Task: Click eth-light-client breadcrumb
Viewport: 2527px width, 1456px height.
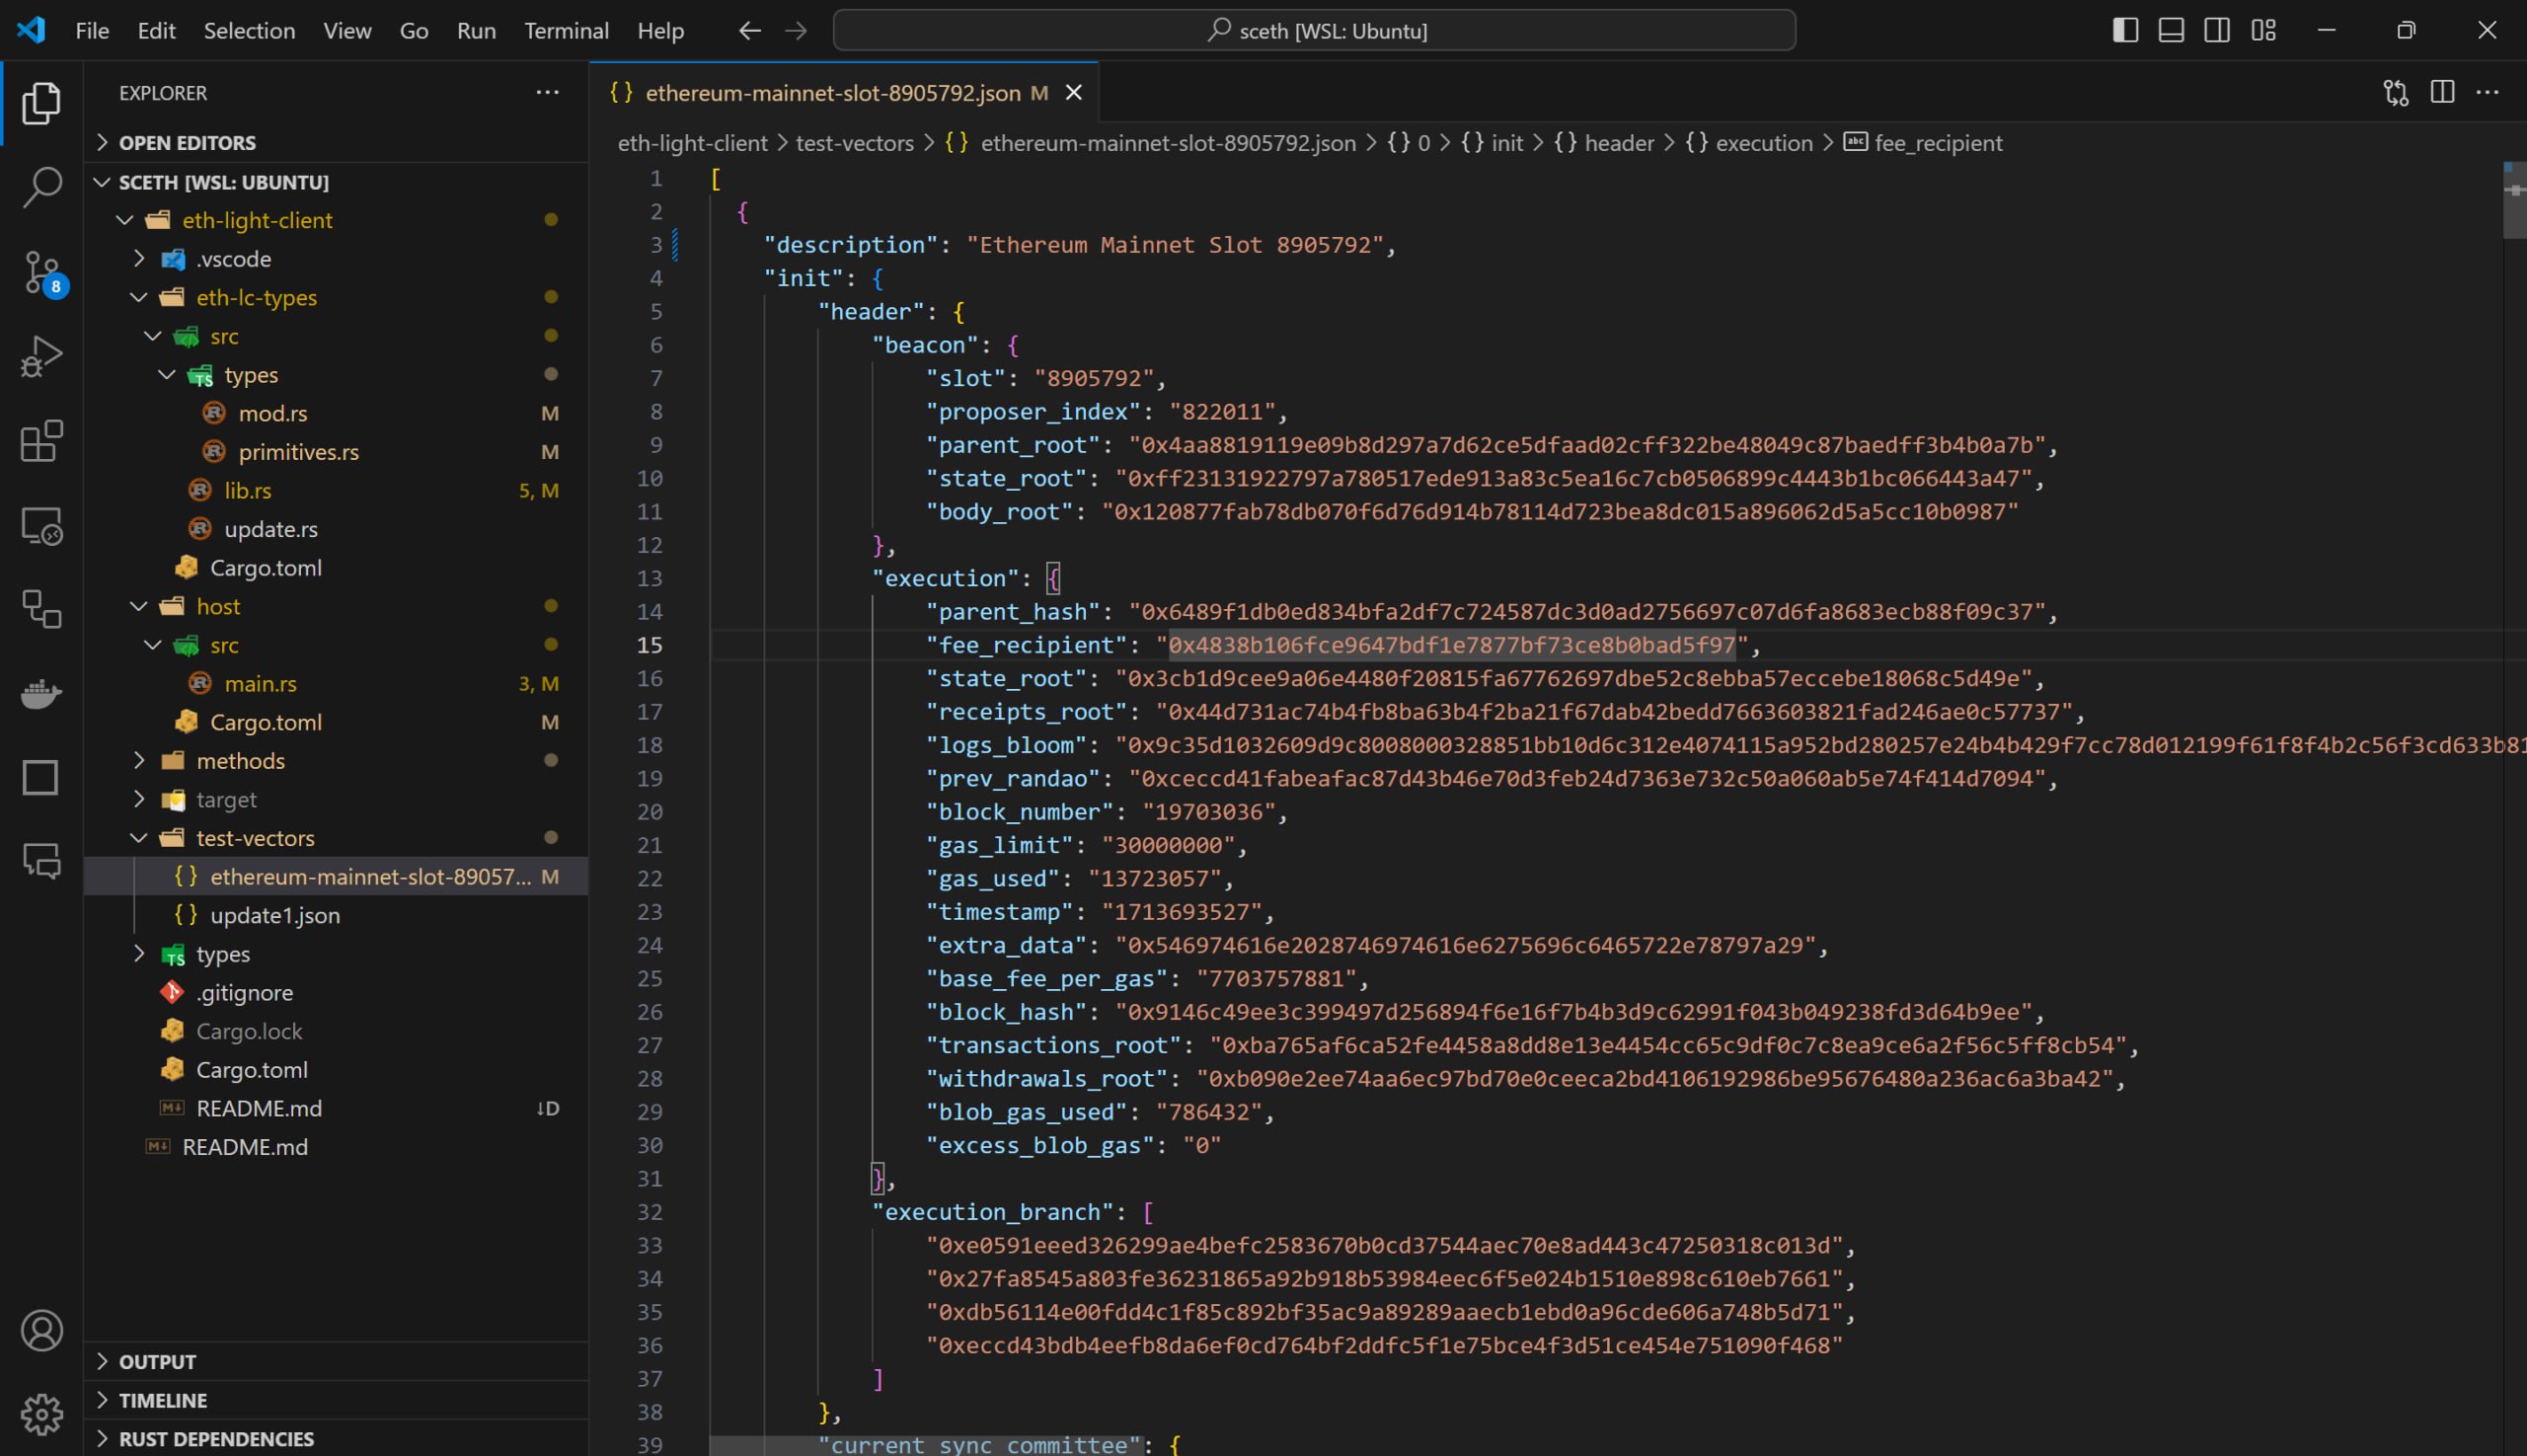Action: (x=692, y=143)
